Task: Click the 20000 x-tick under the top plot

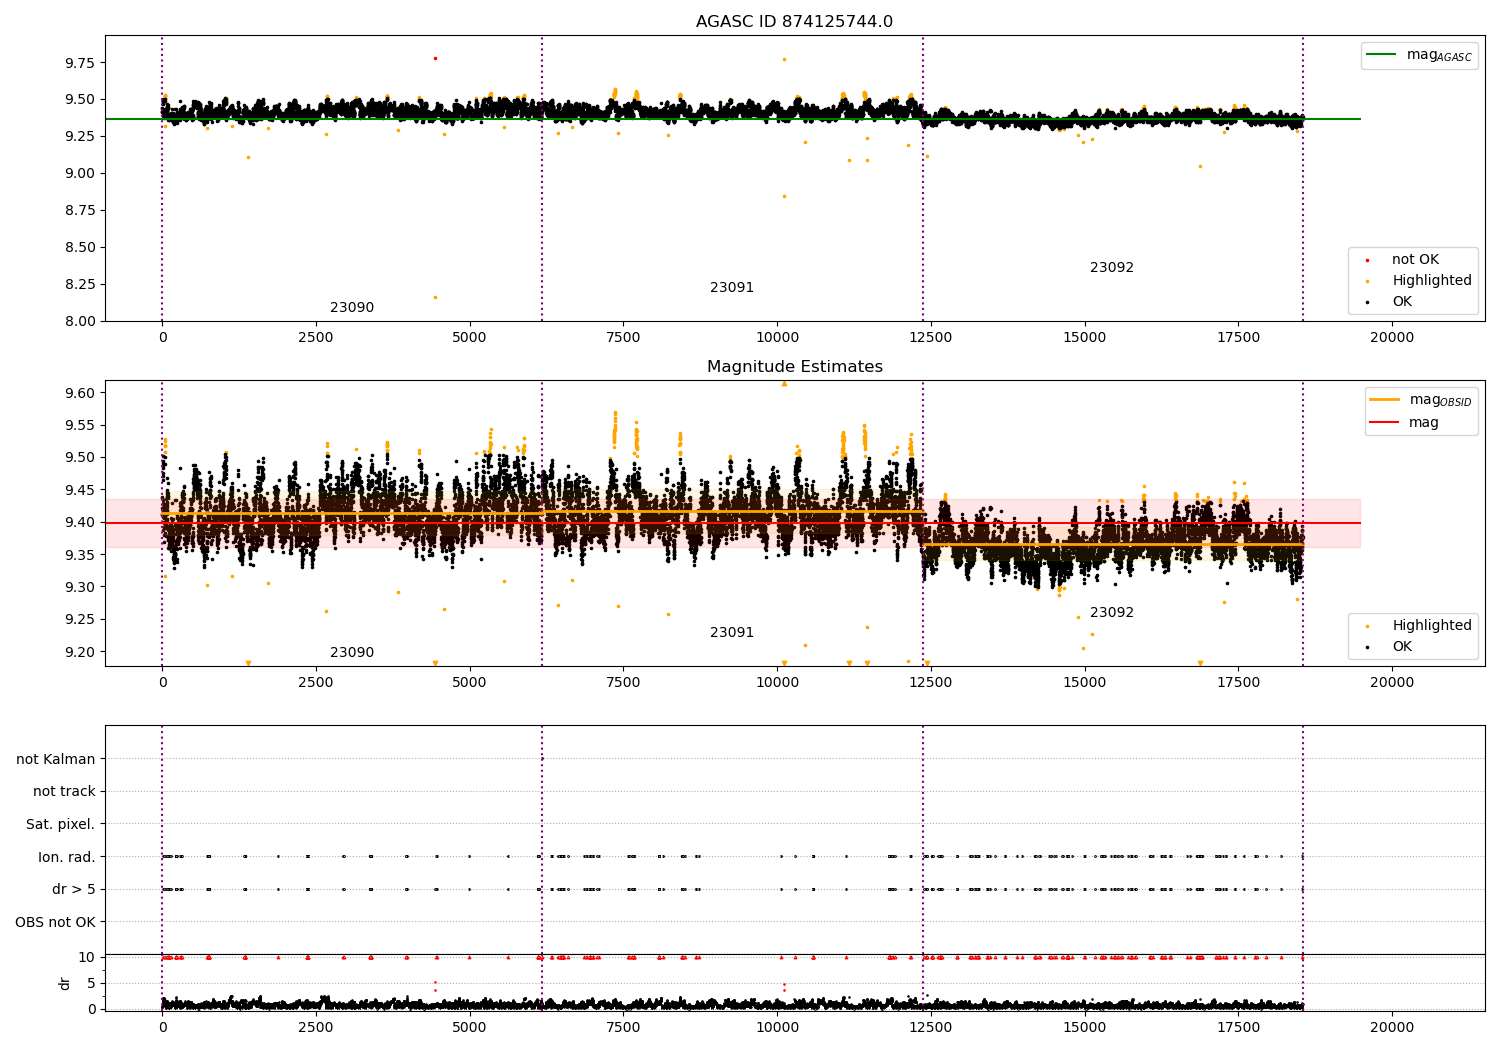Action: (1392, 338)
